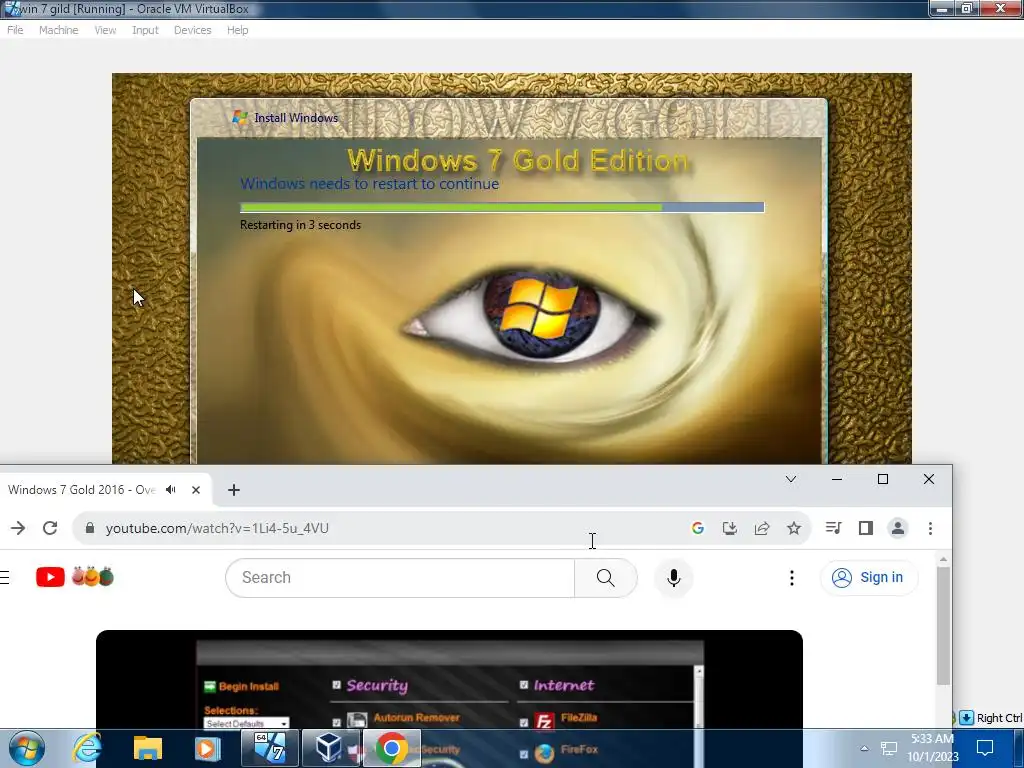View site information via the lock icon
This screenshot has width=1024, height=768.
pyautogui.click(x=90, y=528)
